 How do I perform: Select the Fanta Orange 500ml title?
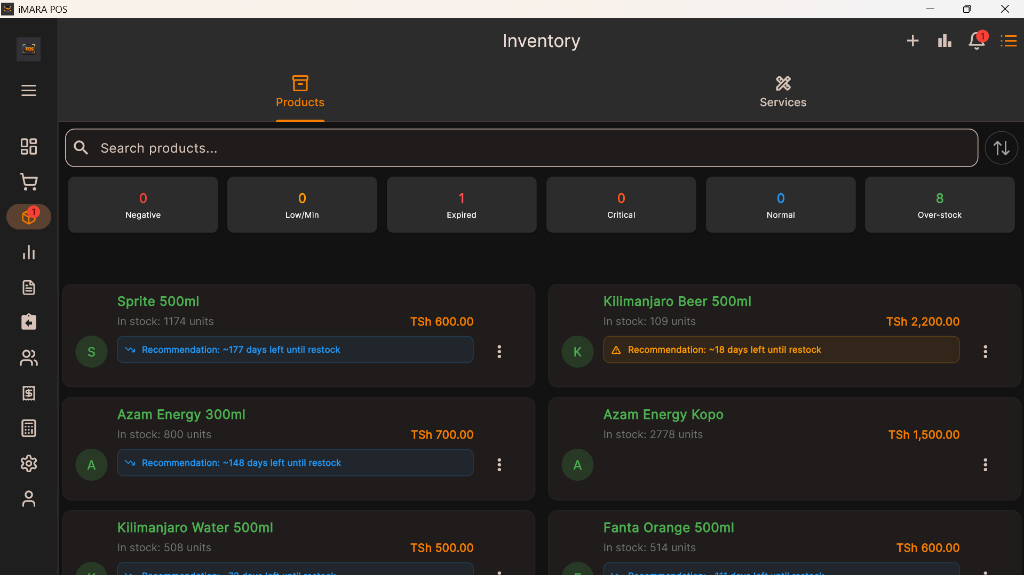tap(668, 527)
